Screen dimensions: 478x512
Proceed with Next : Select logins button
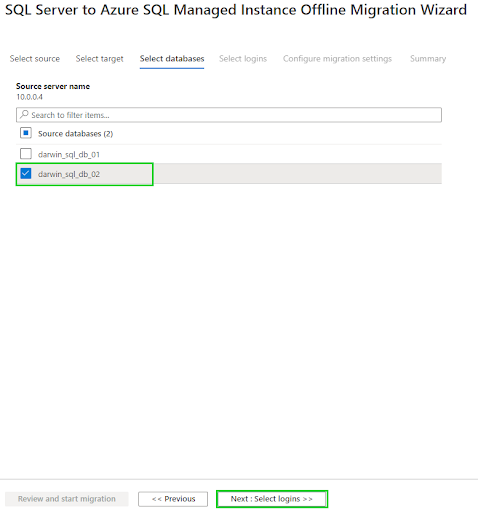point(272,499)
